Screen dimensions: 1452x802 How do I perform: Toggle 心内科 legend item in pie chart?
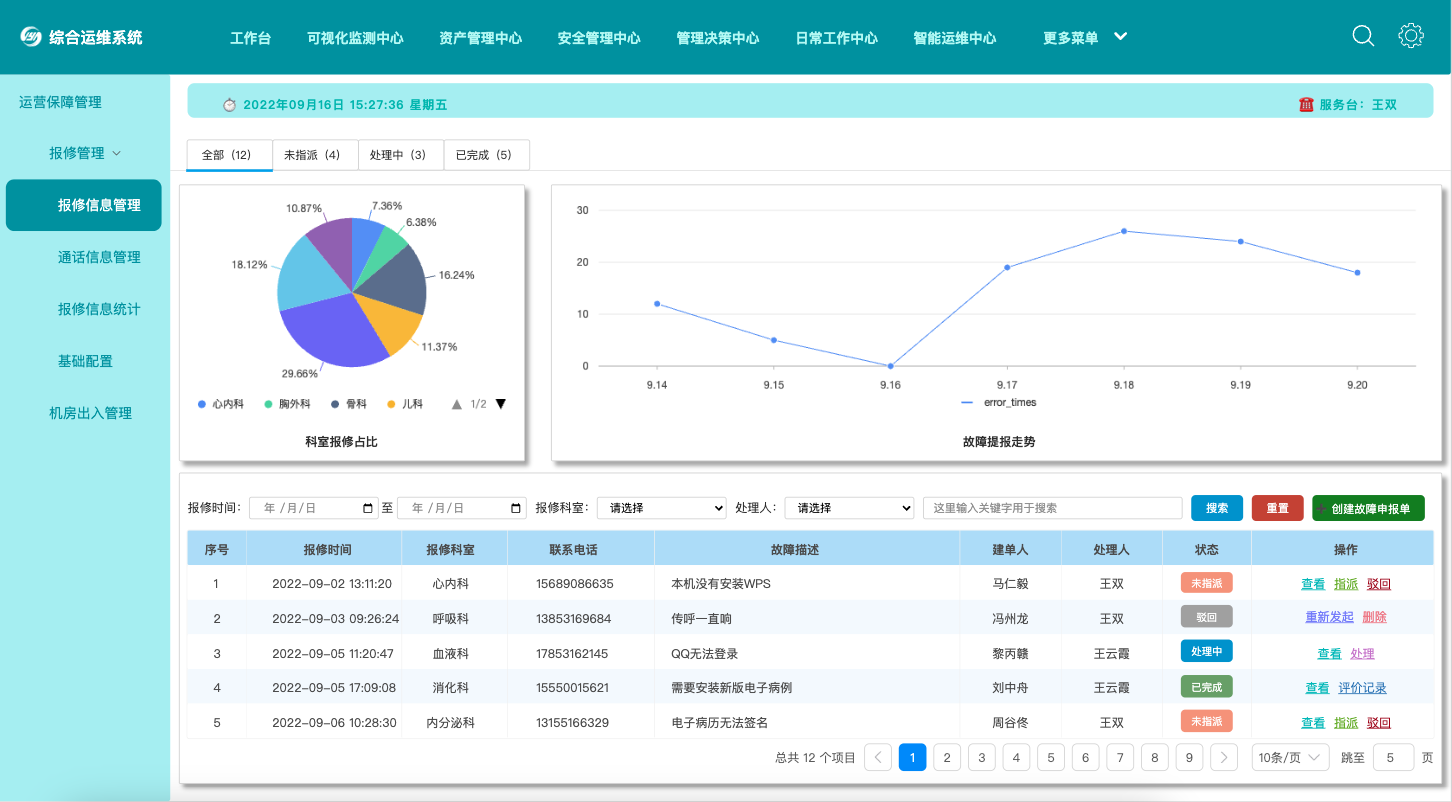tap(221, 404)
